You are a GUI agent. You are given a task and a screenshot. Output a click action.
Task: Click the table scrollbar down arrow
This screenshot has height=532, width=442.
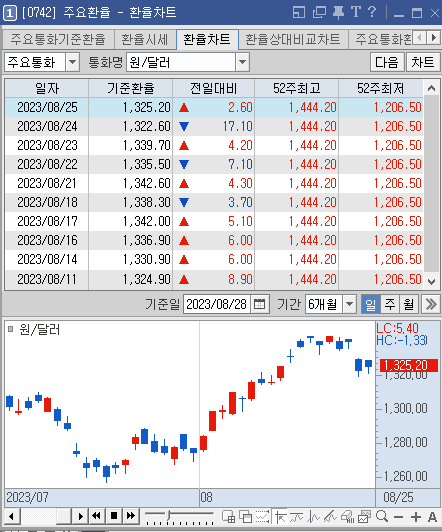click(431, 282)
